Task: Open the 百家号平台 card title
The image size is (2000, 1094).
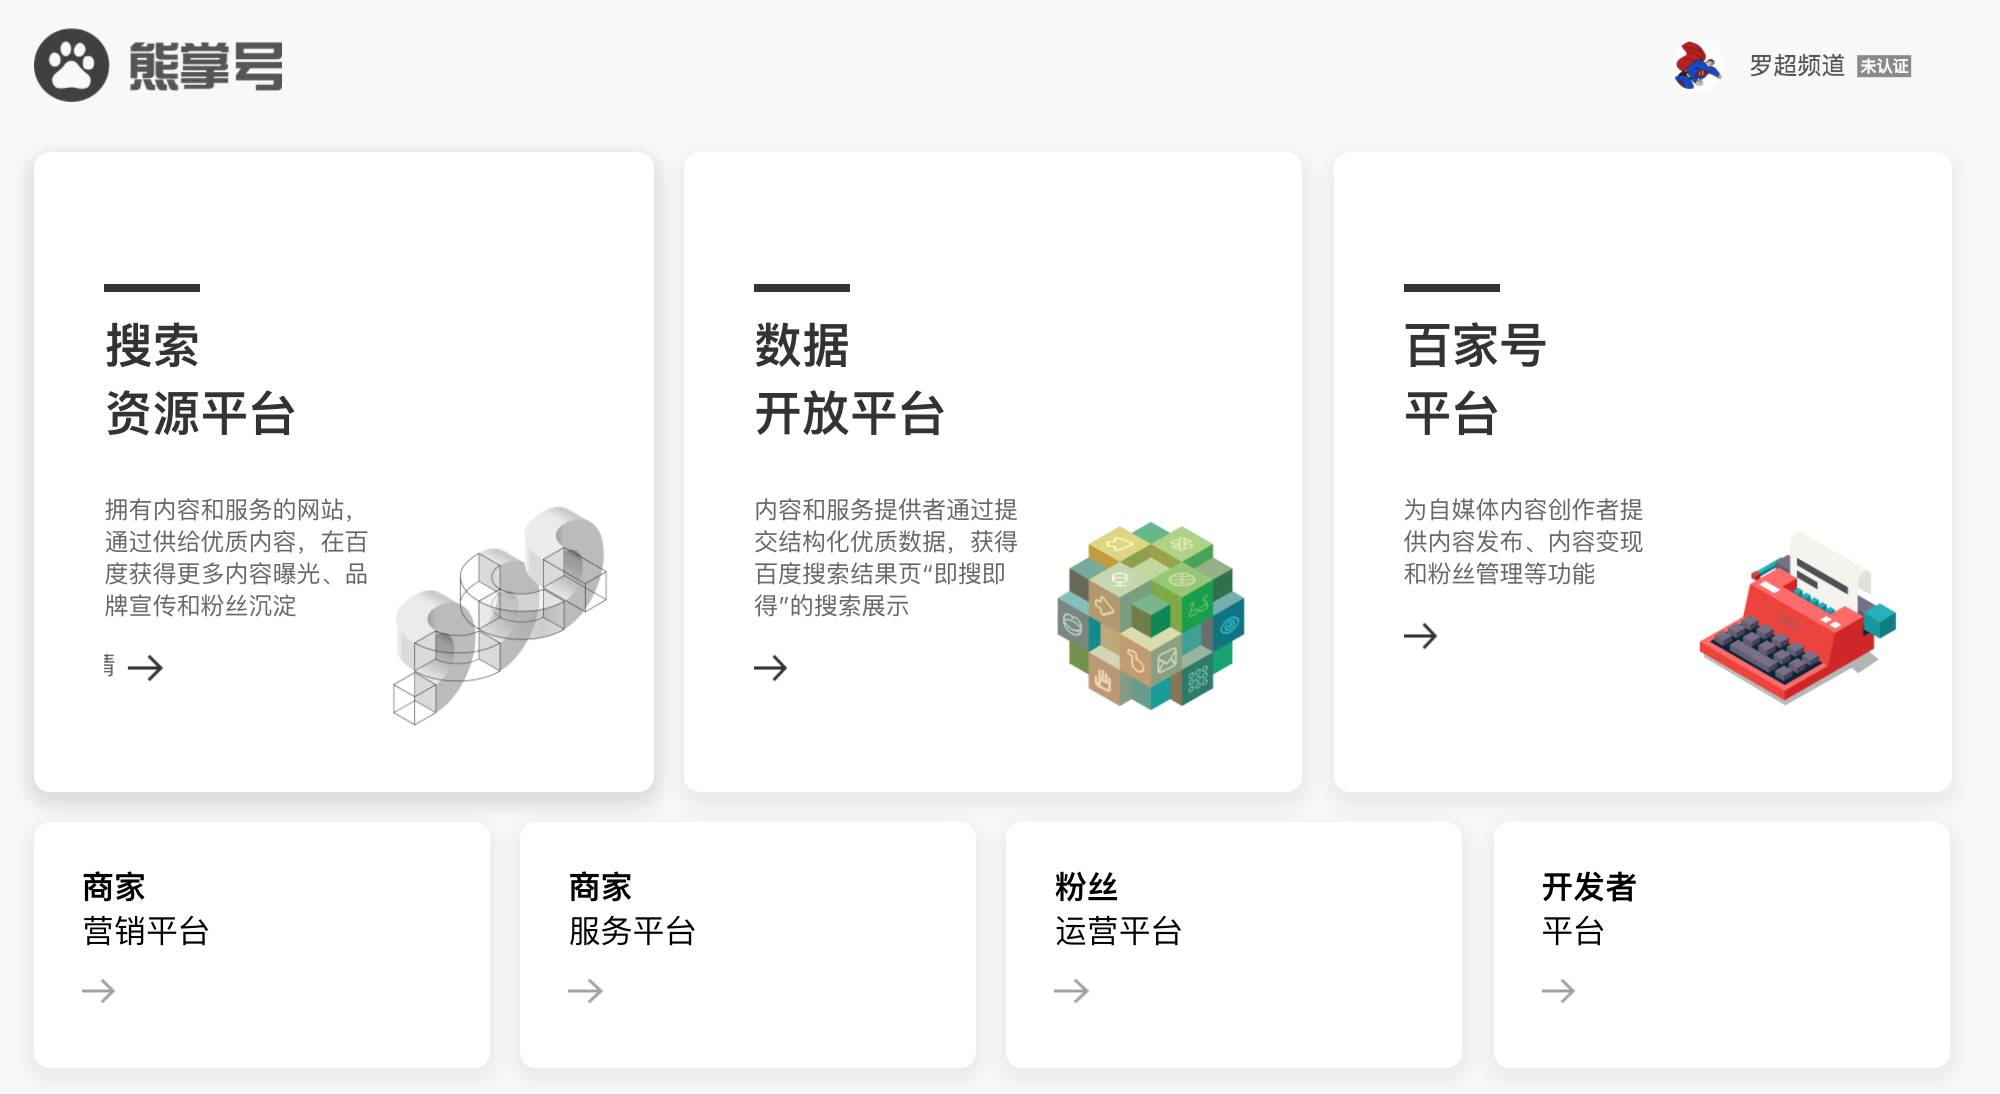Action: tap(1475, 380)
